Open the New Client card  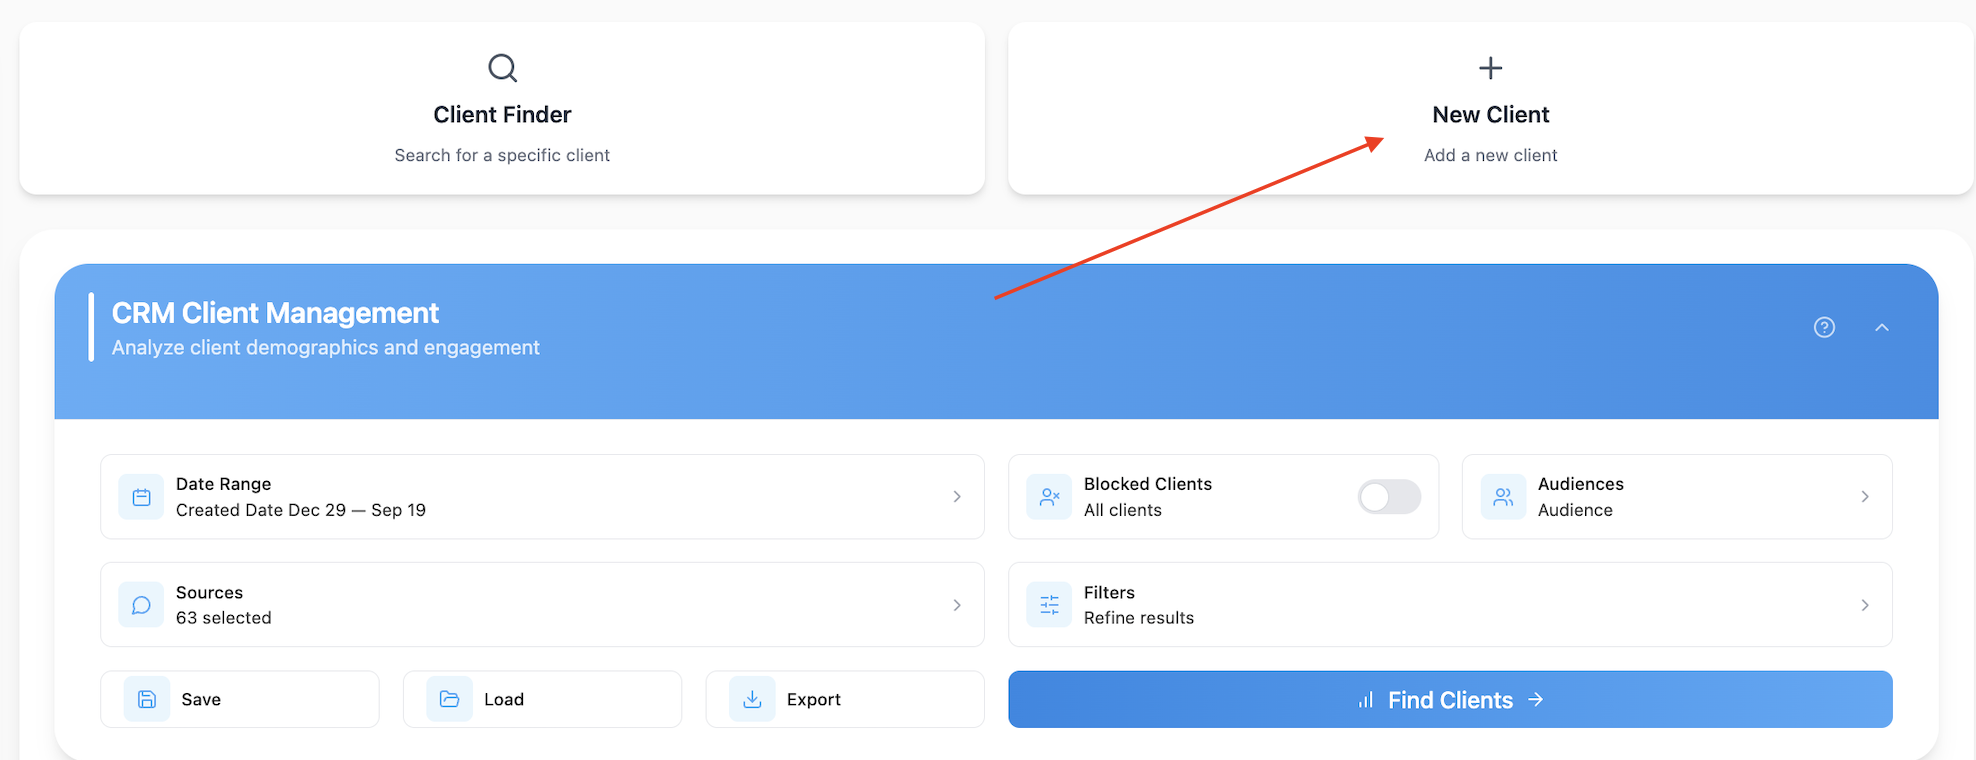coord(1490,114)
